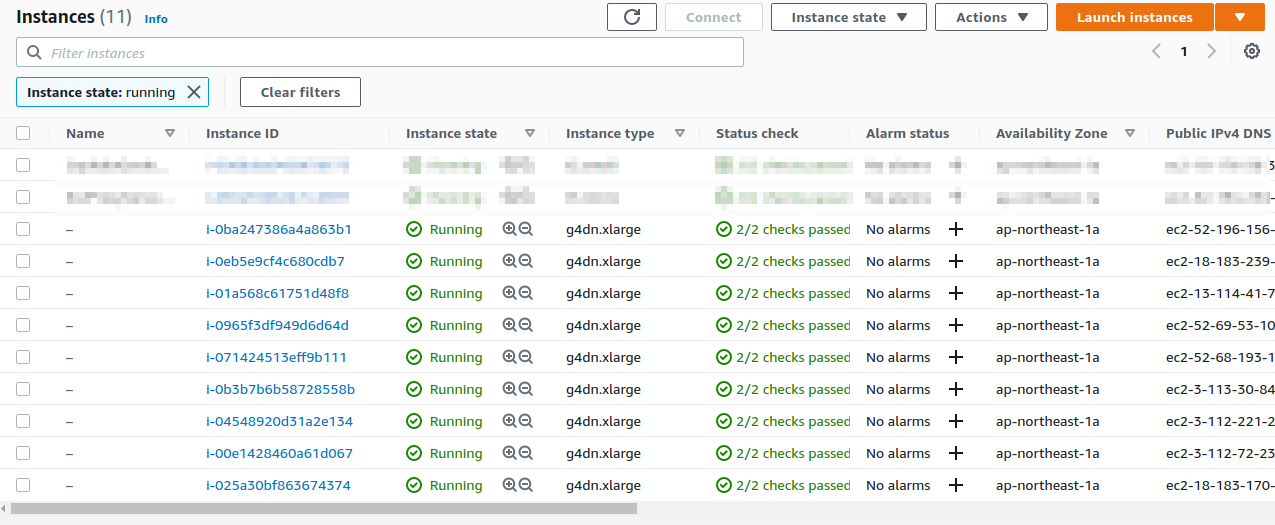Select checkbox for i-0eb5e9cf4c680cdb7

(23, 261)
